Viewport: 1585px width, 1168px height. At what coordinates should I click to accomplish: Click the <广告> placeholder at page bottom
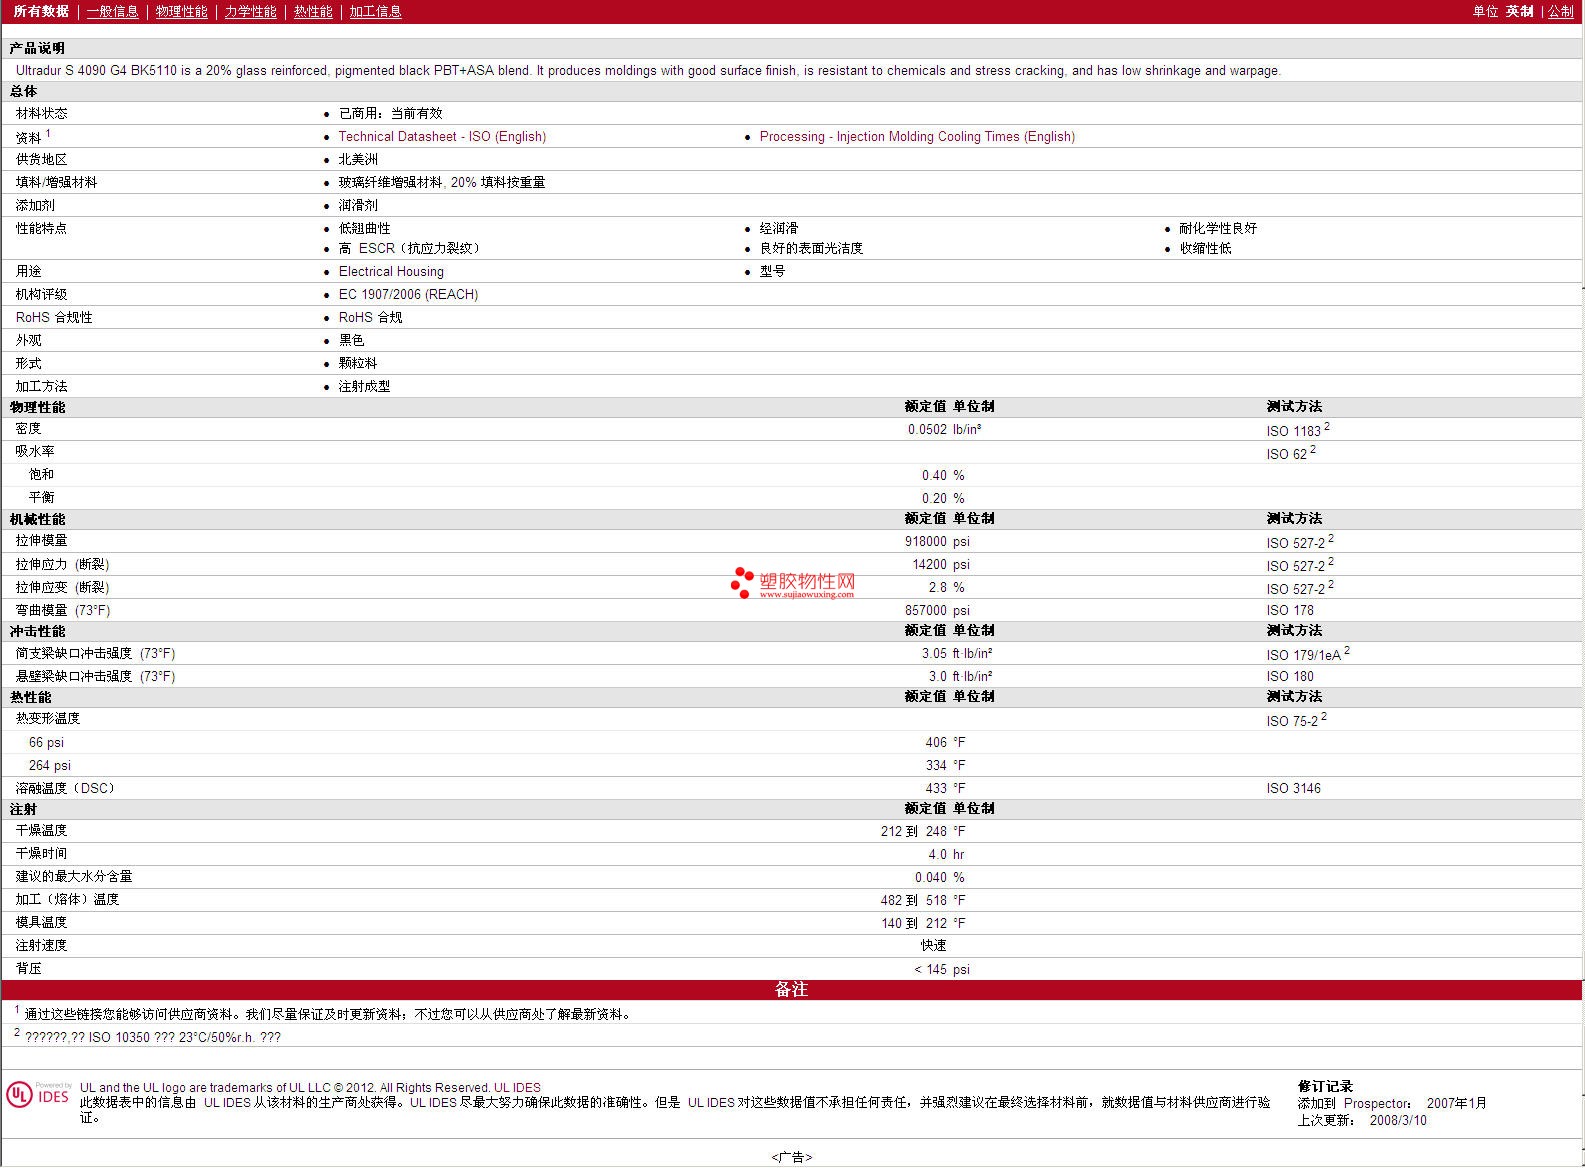[x=791, y=1157]
